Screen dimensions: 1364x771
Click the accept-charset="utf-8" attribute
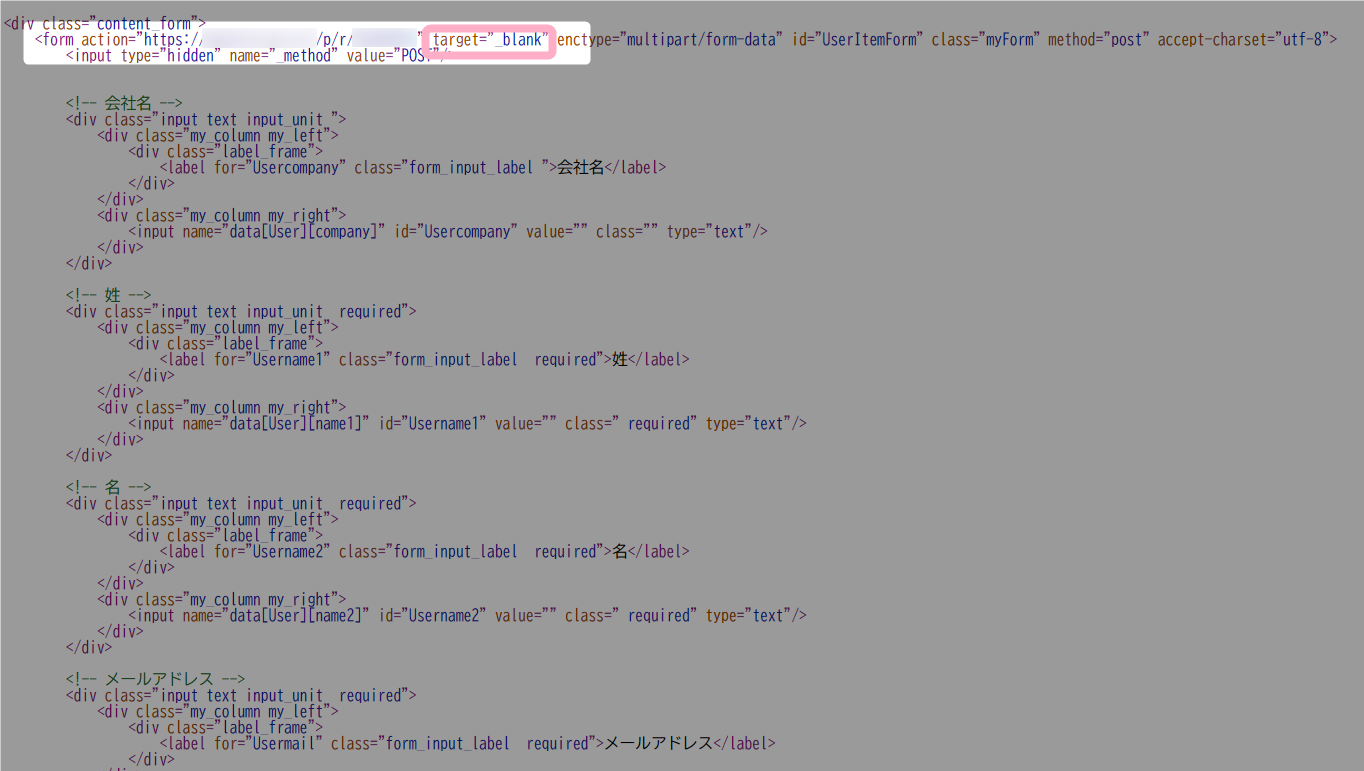(x=1242, y=40)
